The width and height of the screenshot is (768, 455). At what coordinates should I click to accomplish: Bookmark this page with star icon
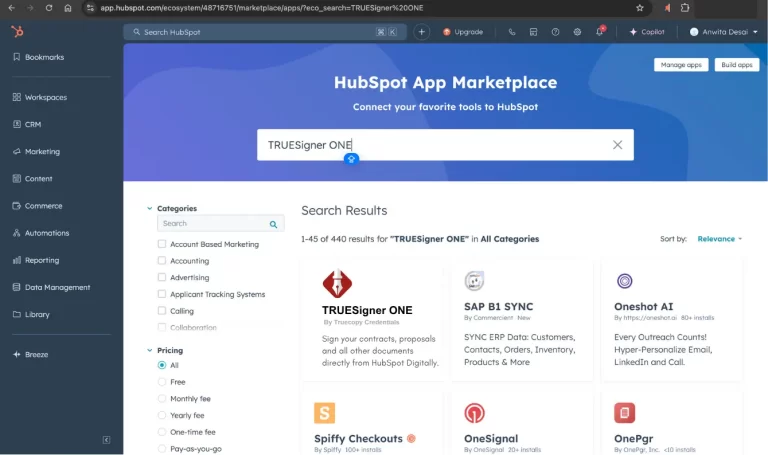(x=640, y=8)
